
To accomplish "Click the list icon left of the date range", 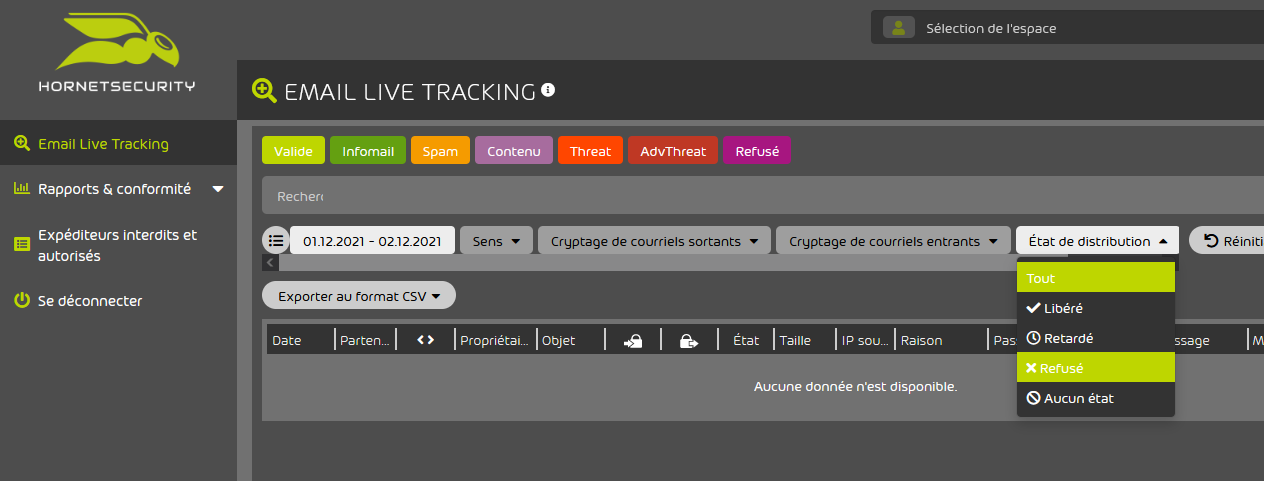I will (x=276, y=240).
